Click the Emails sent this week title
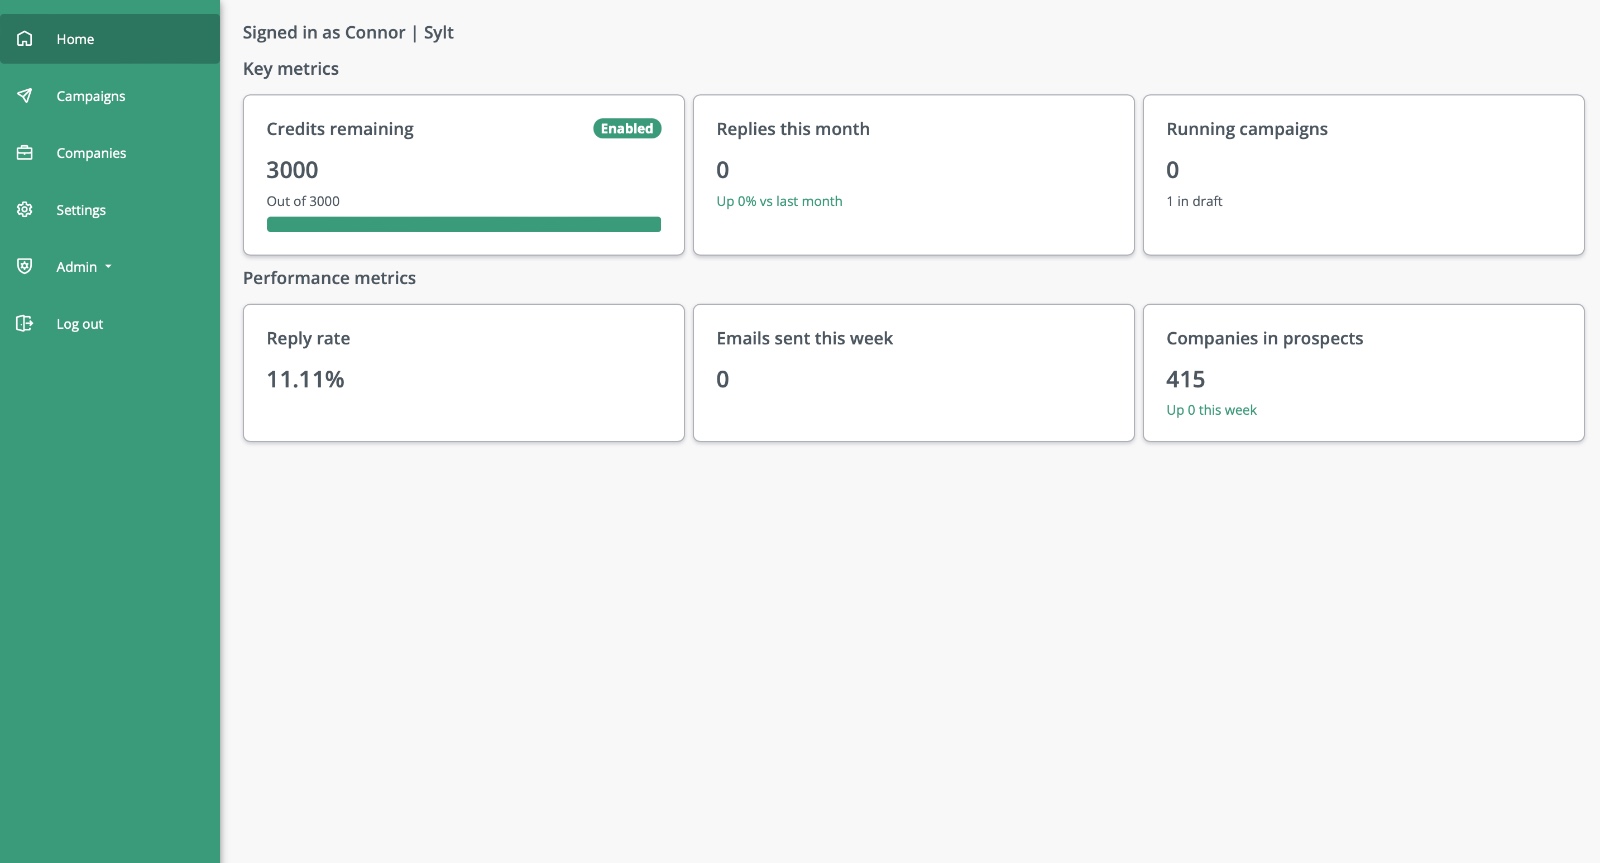Image resolution: width=1600 pixels, height=863 pixels. [x=805, y=338]
